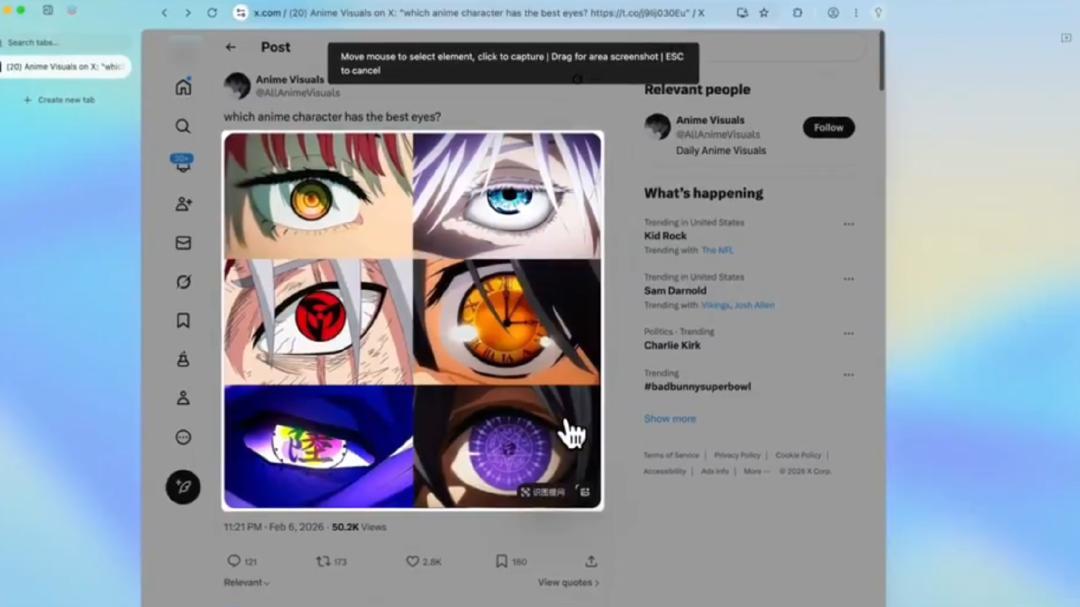Viewport: 1080px width, 607px height.
Task: Open Vikings, Josh Allen trending link
Action: pyautogui.click(x=738, y=305)
